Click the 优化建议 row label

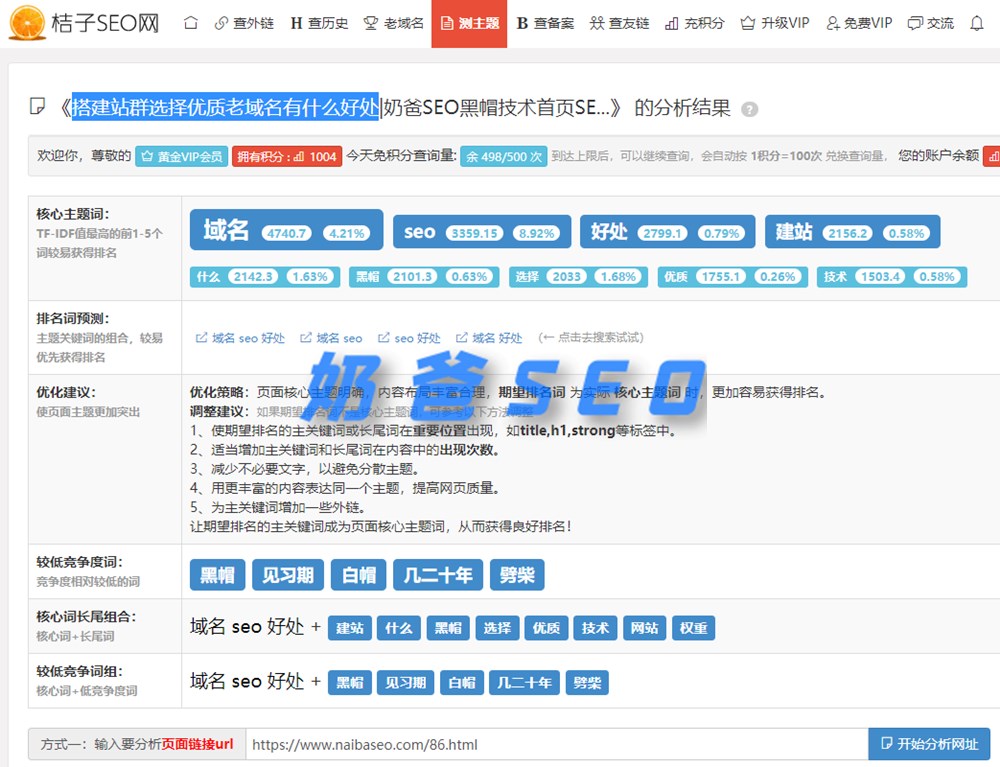[x=66, y=393]
